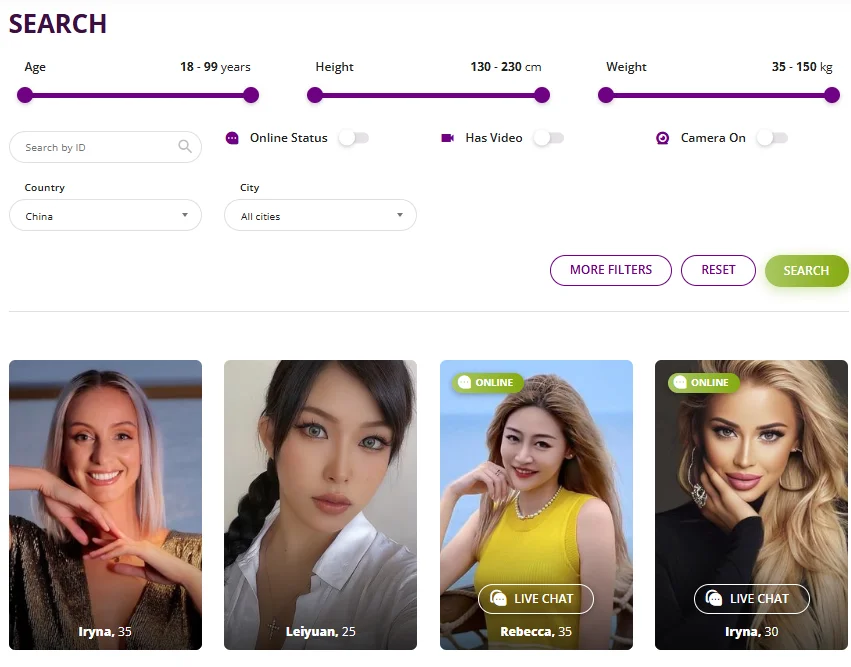Click the ONLINE badge on Rebecca's card
Image resolution: width=851 pixels, height=667 pixels.
pos(487,383)
